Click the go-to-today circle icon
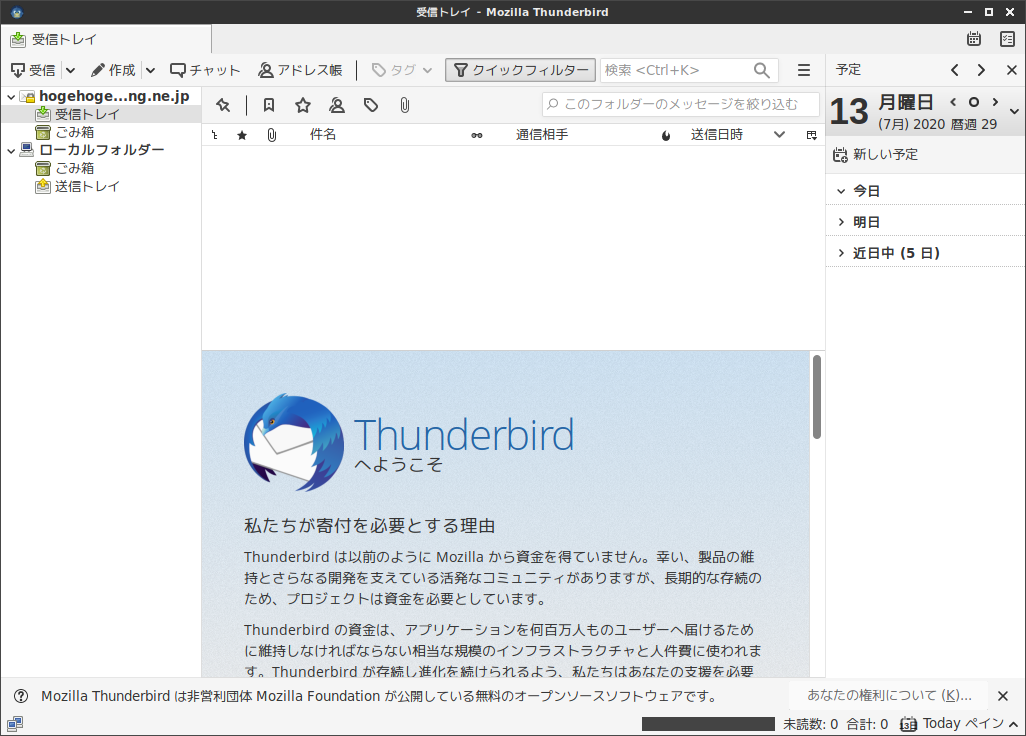Image resolution: width=1026 pixels, height=736 pixels. click(974, 102)
